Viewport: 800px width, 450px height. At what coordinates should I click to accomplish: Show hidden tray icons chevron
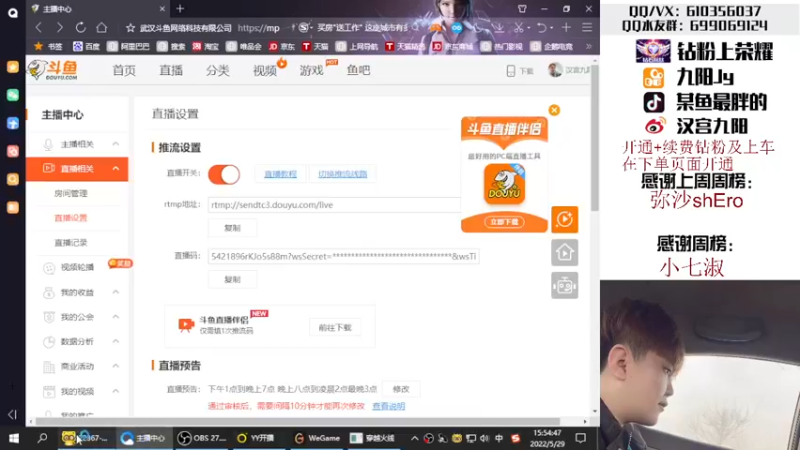pyautogui.click(x=415, y=438)
